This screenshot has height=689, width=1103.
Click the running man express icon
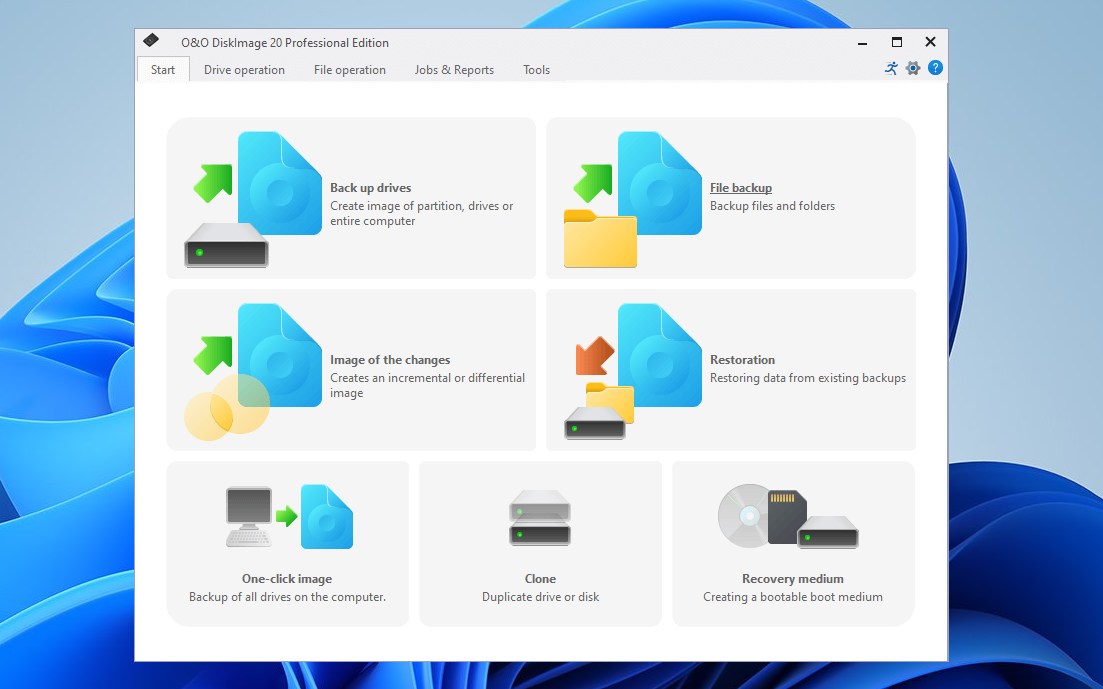click(x=891, y=68)
